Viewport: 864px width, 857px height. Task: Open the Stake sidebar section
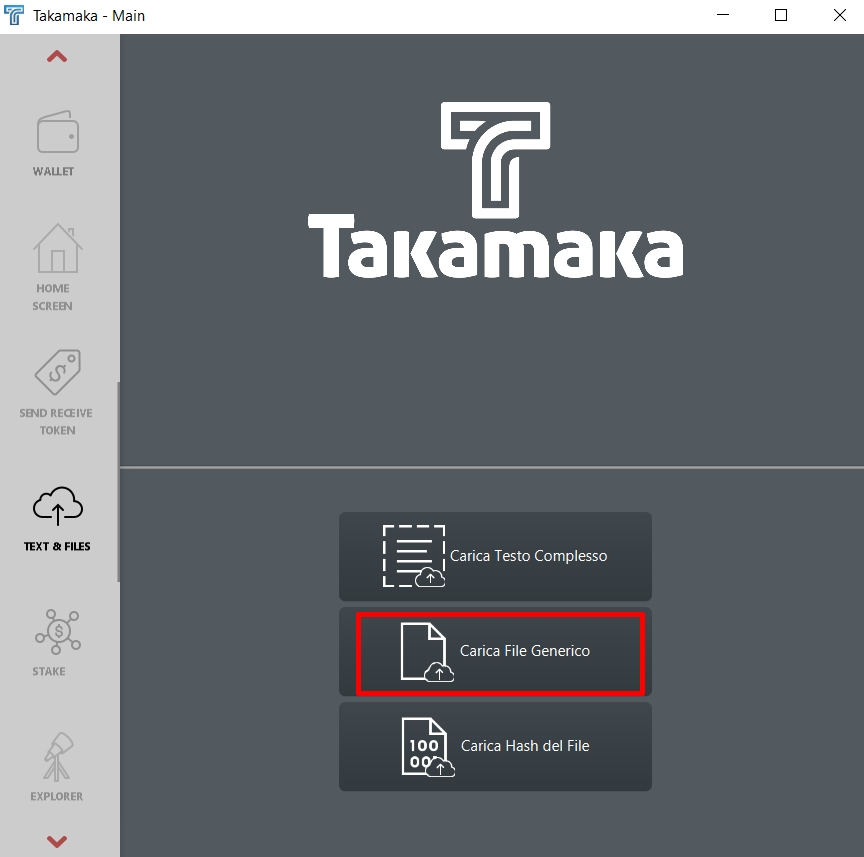click(57, 643)
